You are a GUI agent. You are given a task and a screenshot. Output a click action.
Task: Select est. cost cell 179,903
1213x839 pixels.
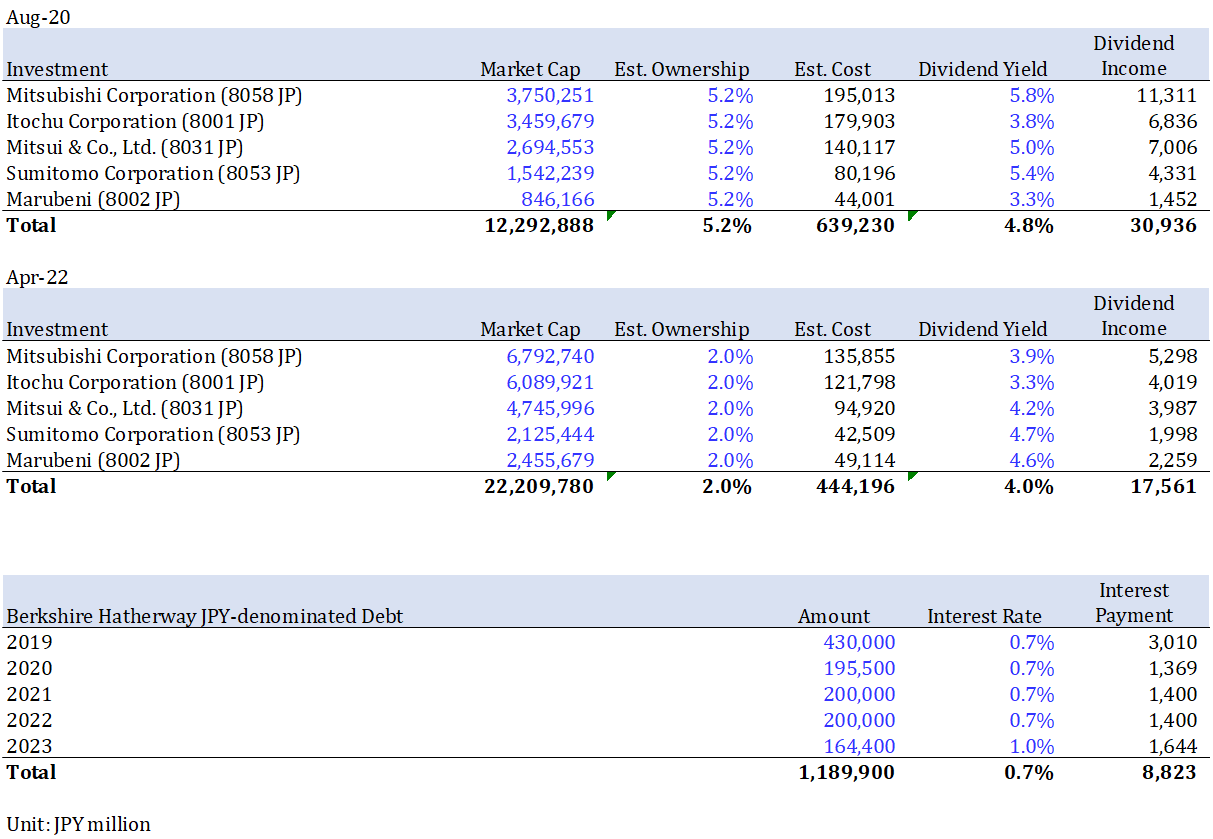click(x=861, y=121)
